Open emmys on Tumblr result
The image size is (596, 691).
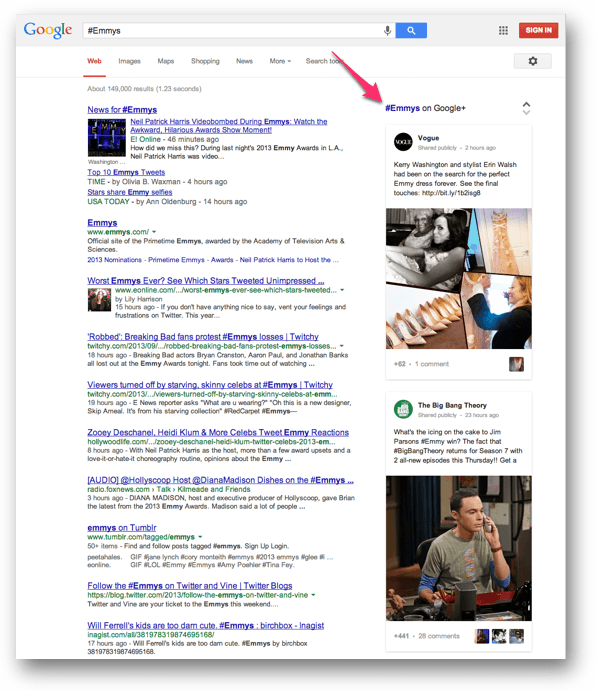click(x=122, y=528)
